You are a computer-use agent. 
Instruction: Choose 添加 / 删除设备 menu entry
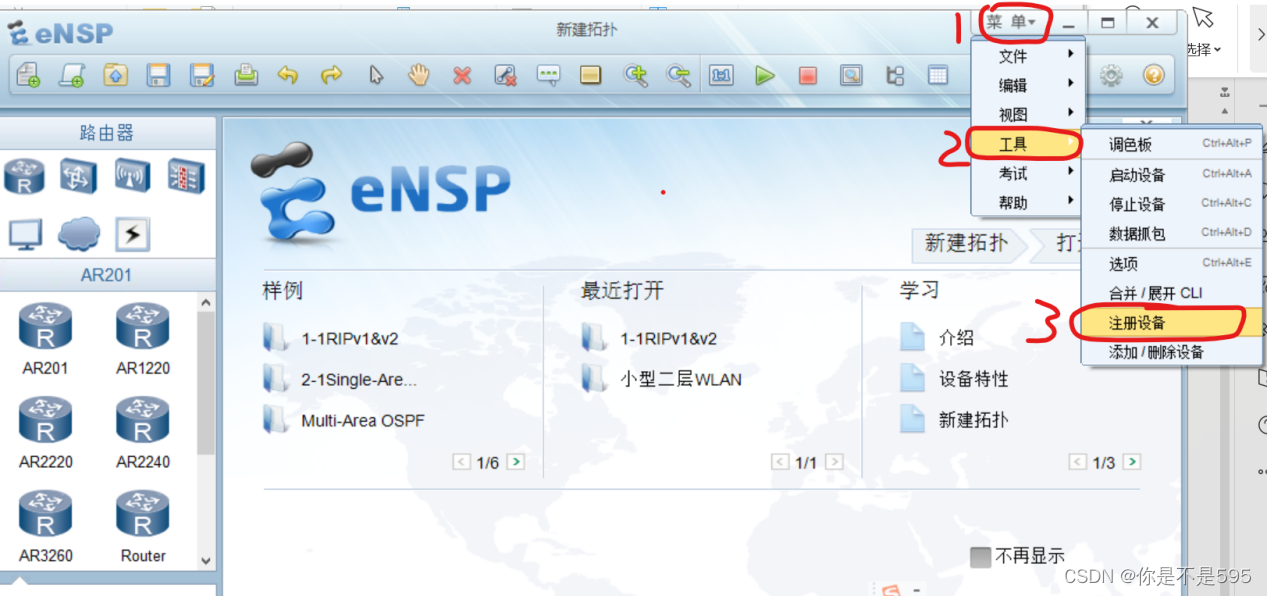click(x=1171, y=352)
